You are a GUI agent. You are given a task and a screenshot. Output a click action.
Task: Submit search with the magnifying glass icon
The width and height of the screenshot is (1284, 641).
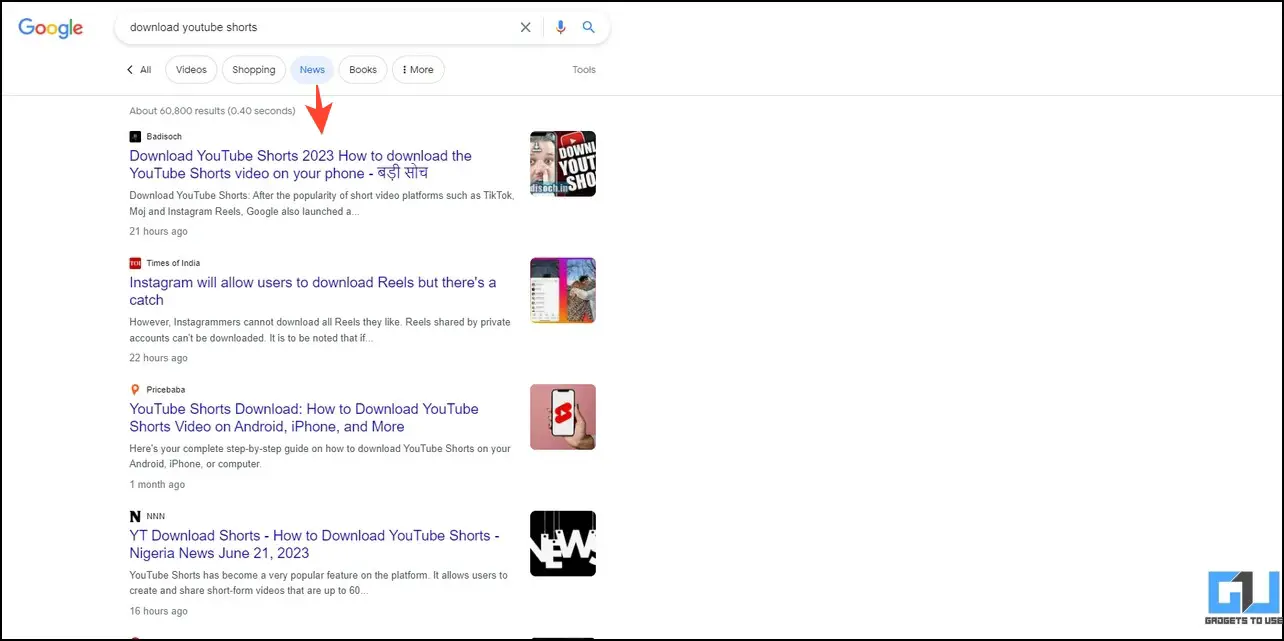[589, 28]
